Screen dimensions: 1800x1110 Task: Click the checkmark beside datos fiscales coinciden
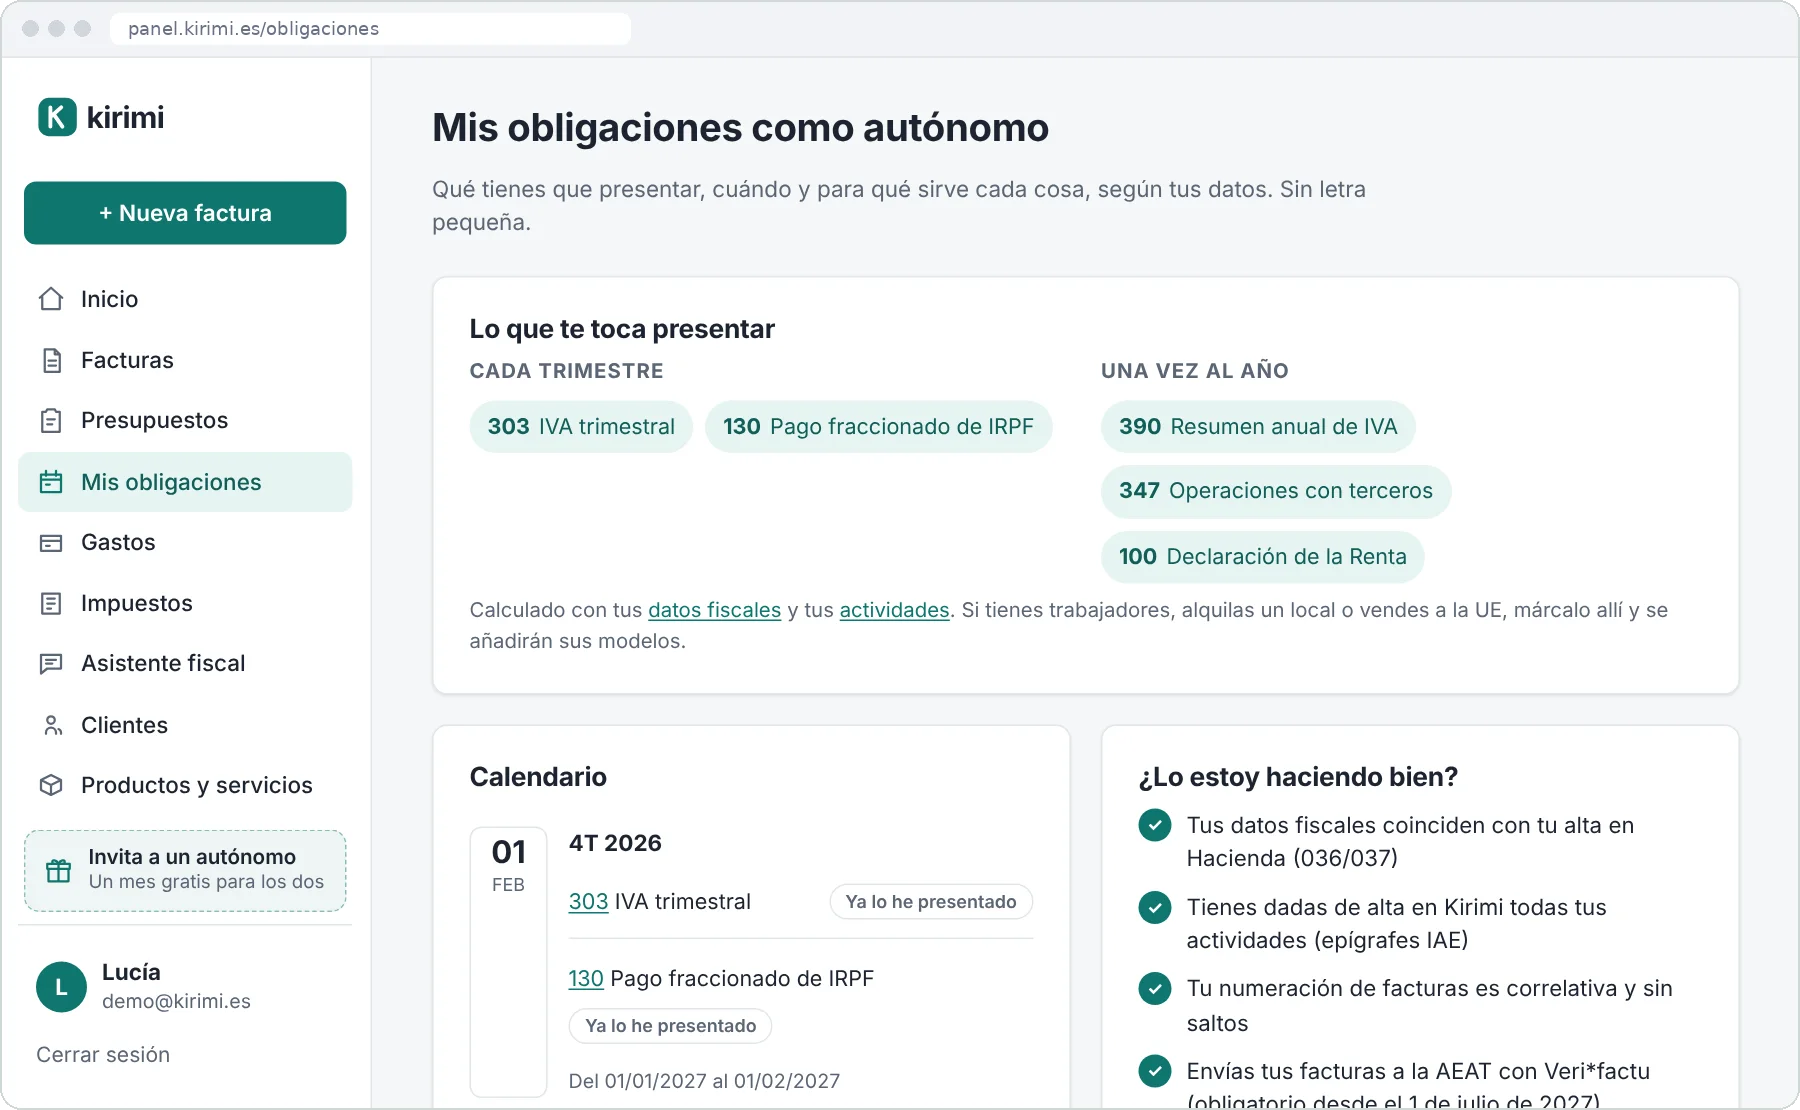tap(1155, 825)
